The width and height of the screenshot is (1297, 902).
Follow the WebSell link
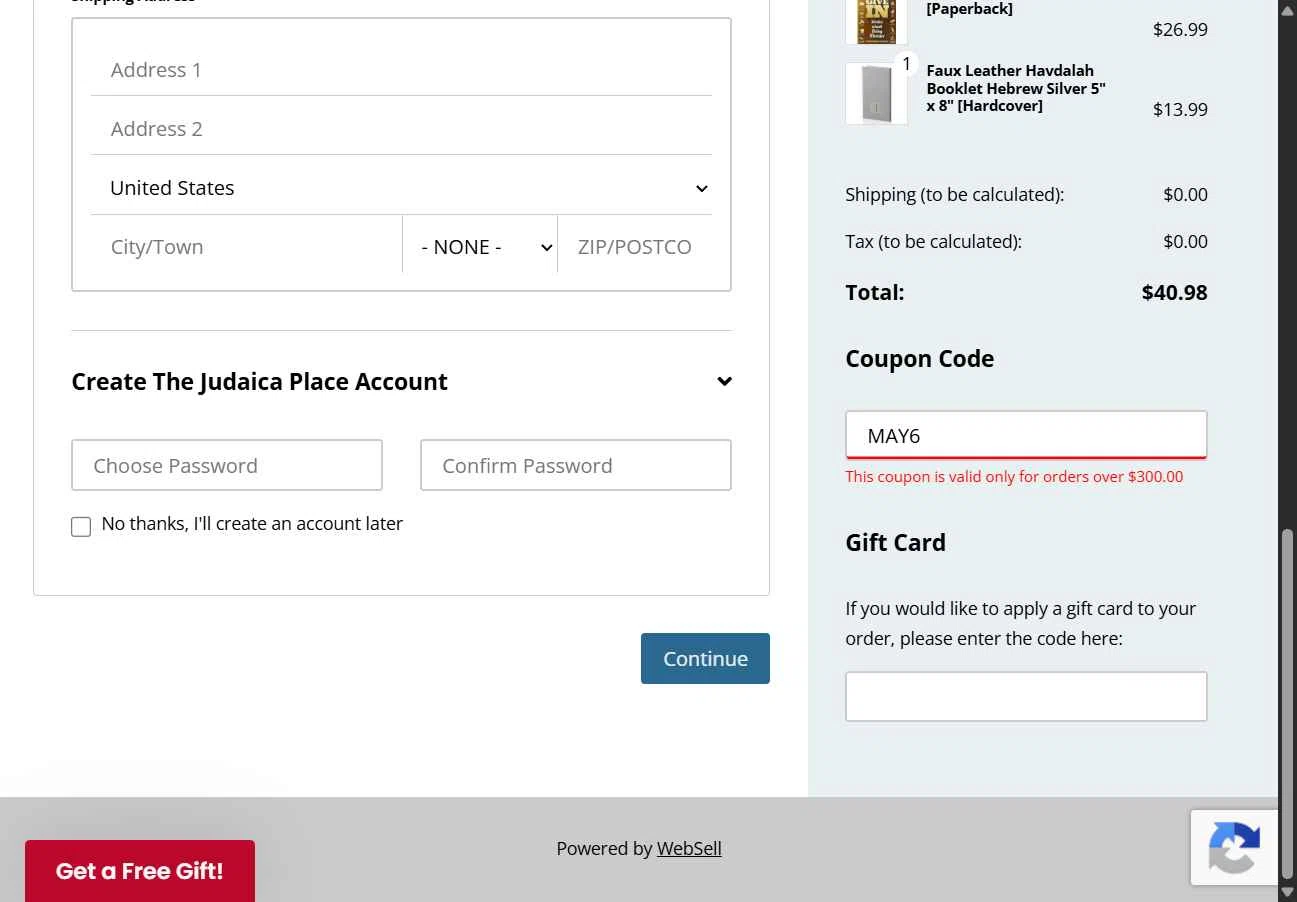689,848
